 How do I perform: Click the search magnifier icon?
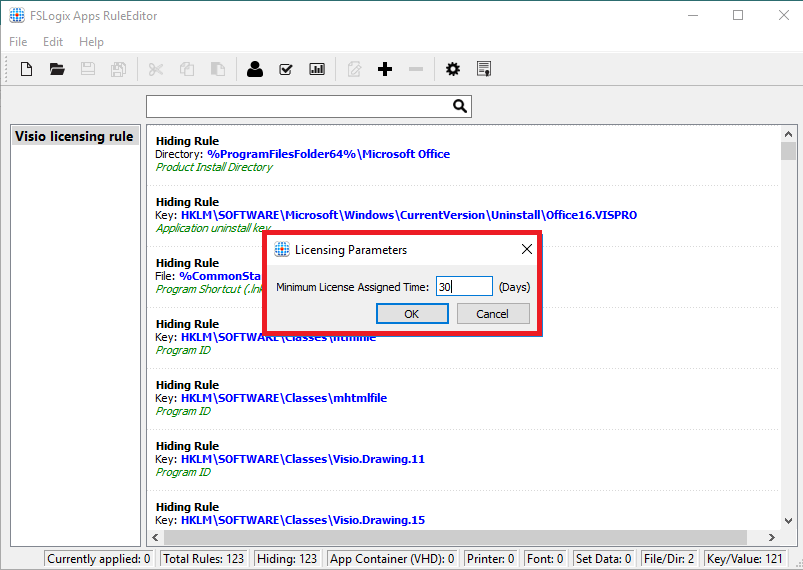[460, 106]
